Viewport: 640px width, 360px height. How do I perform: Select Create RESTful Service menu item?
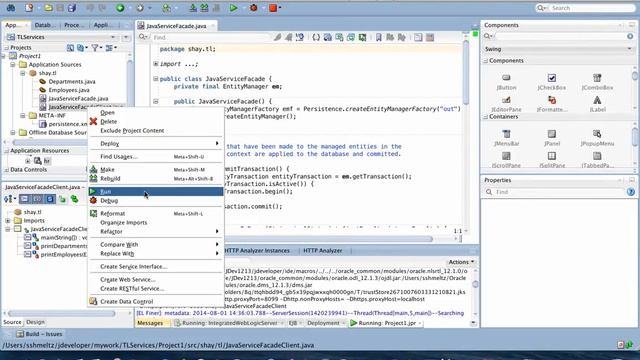tap(156, 289)
